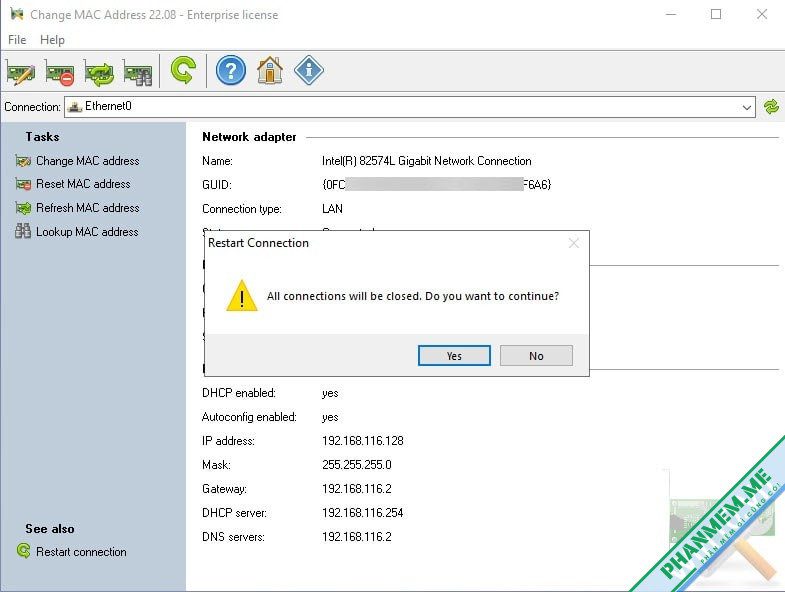The width and height of the screenshot is (785, 592).
Task: Click the card icon beside Refresh MAC address task
Action: click(23, 208)
